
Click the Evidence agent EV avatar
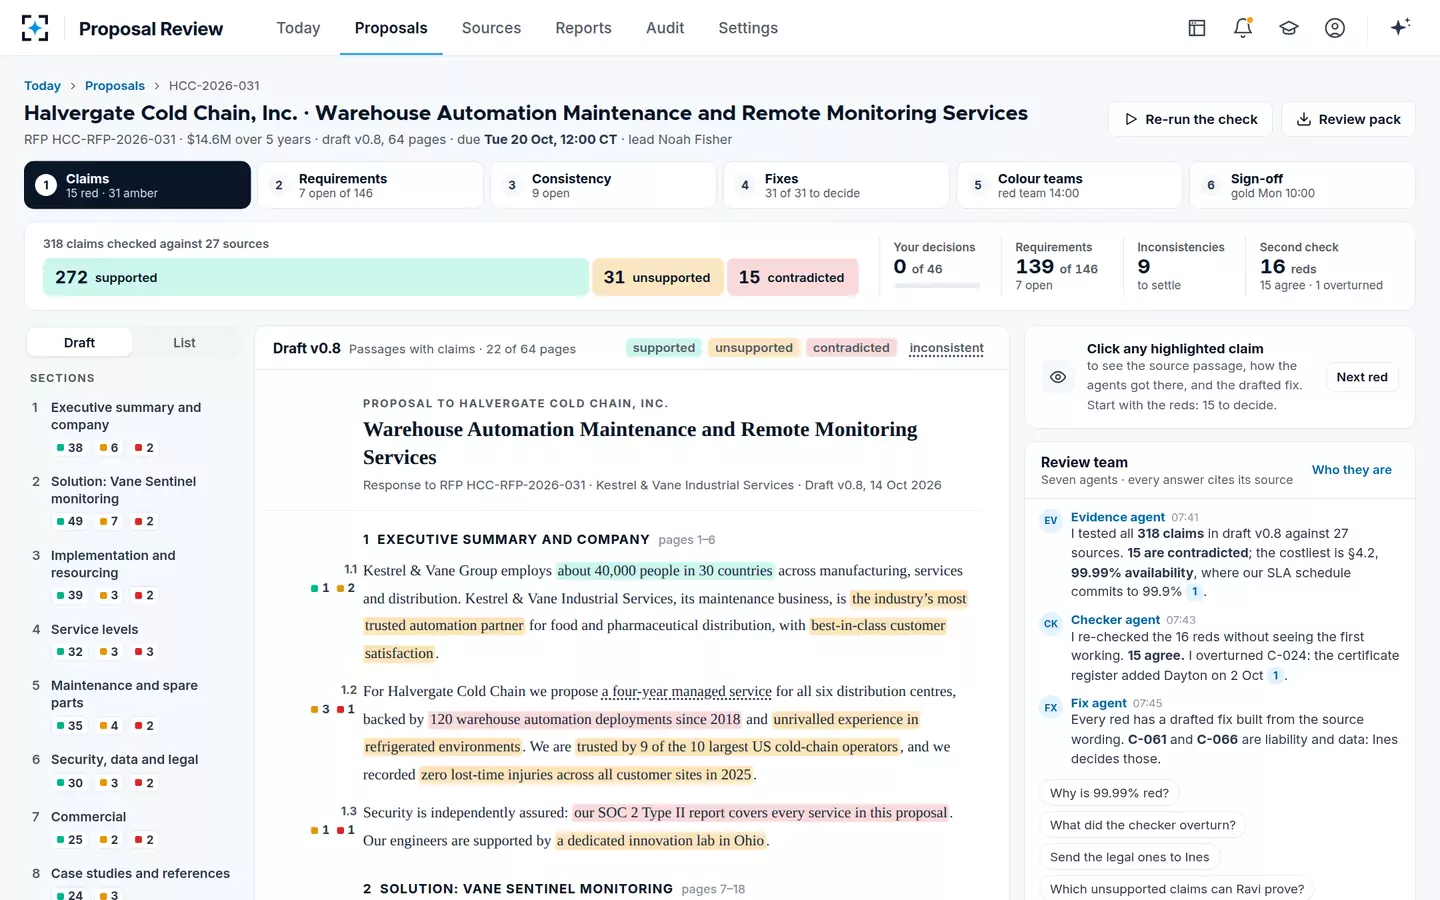(x=1051, y=520)
